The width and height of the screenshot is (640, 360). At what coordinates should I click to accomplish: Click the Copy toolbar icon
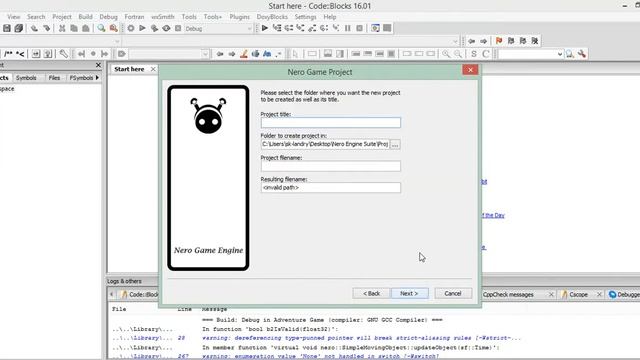(x=74, y=28)
